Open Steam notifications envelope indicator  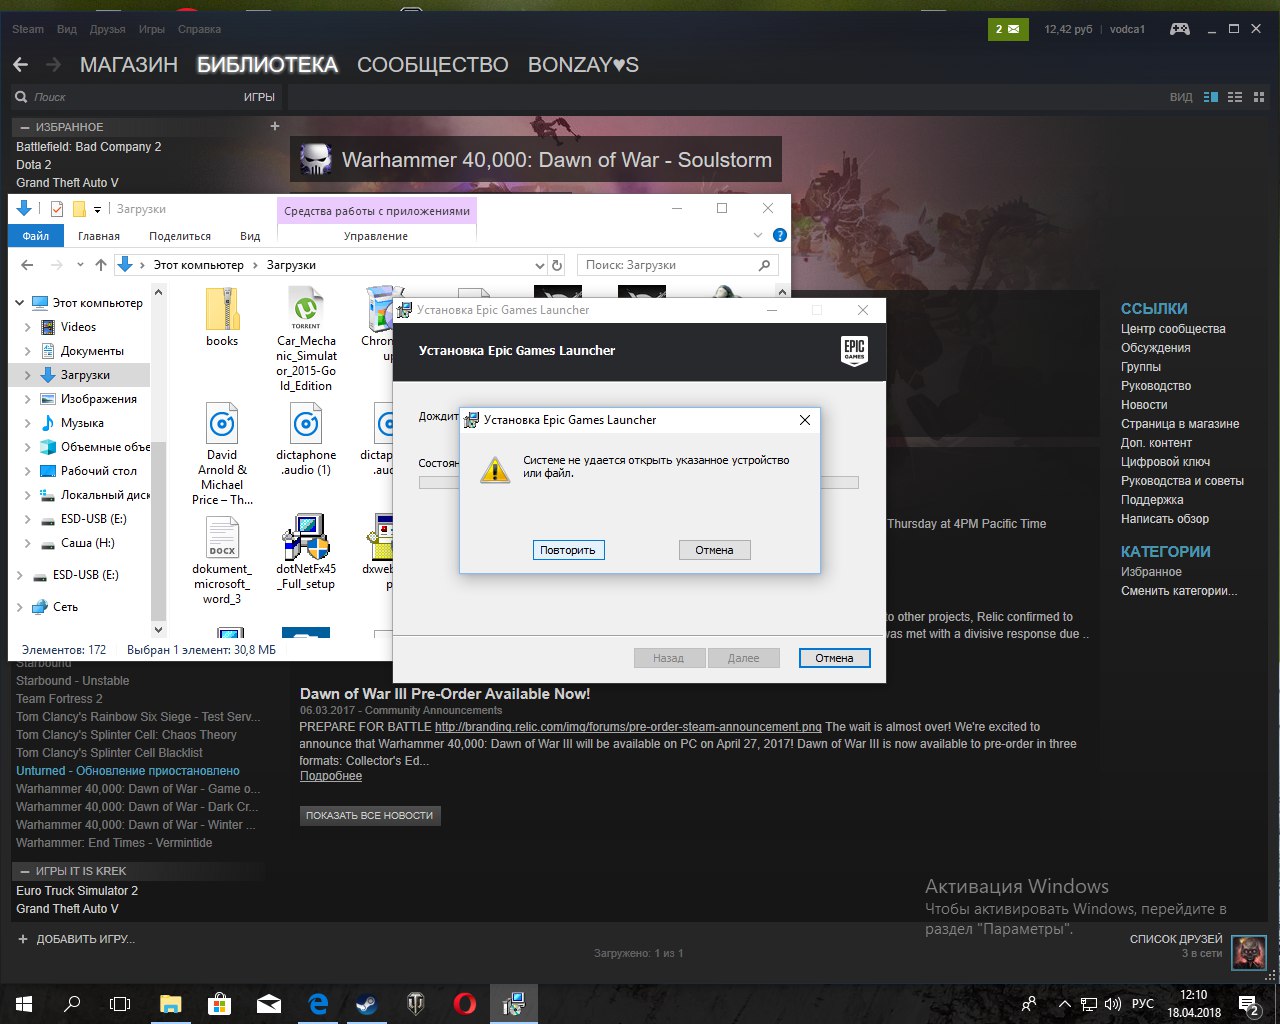point(1007,29)
